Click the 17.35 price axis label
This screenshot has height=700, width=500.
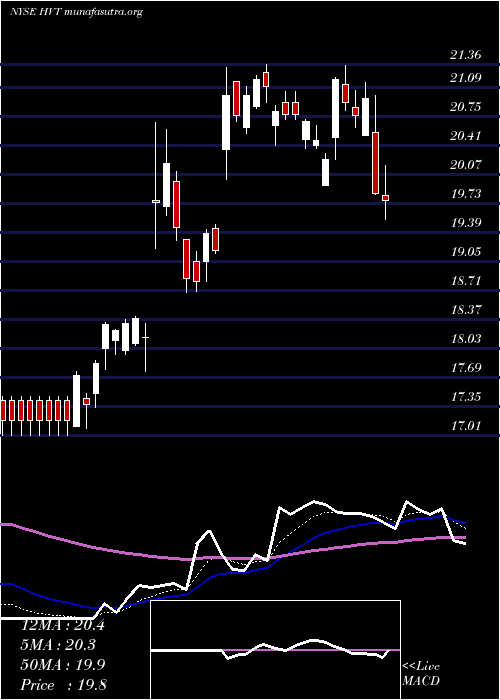pyautogui.click(x=466, y=397)
